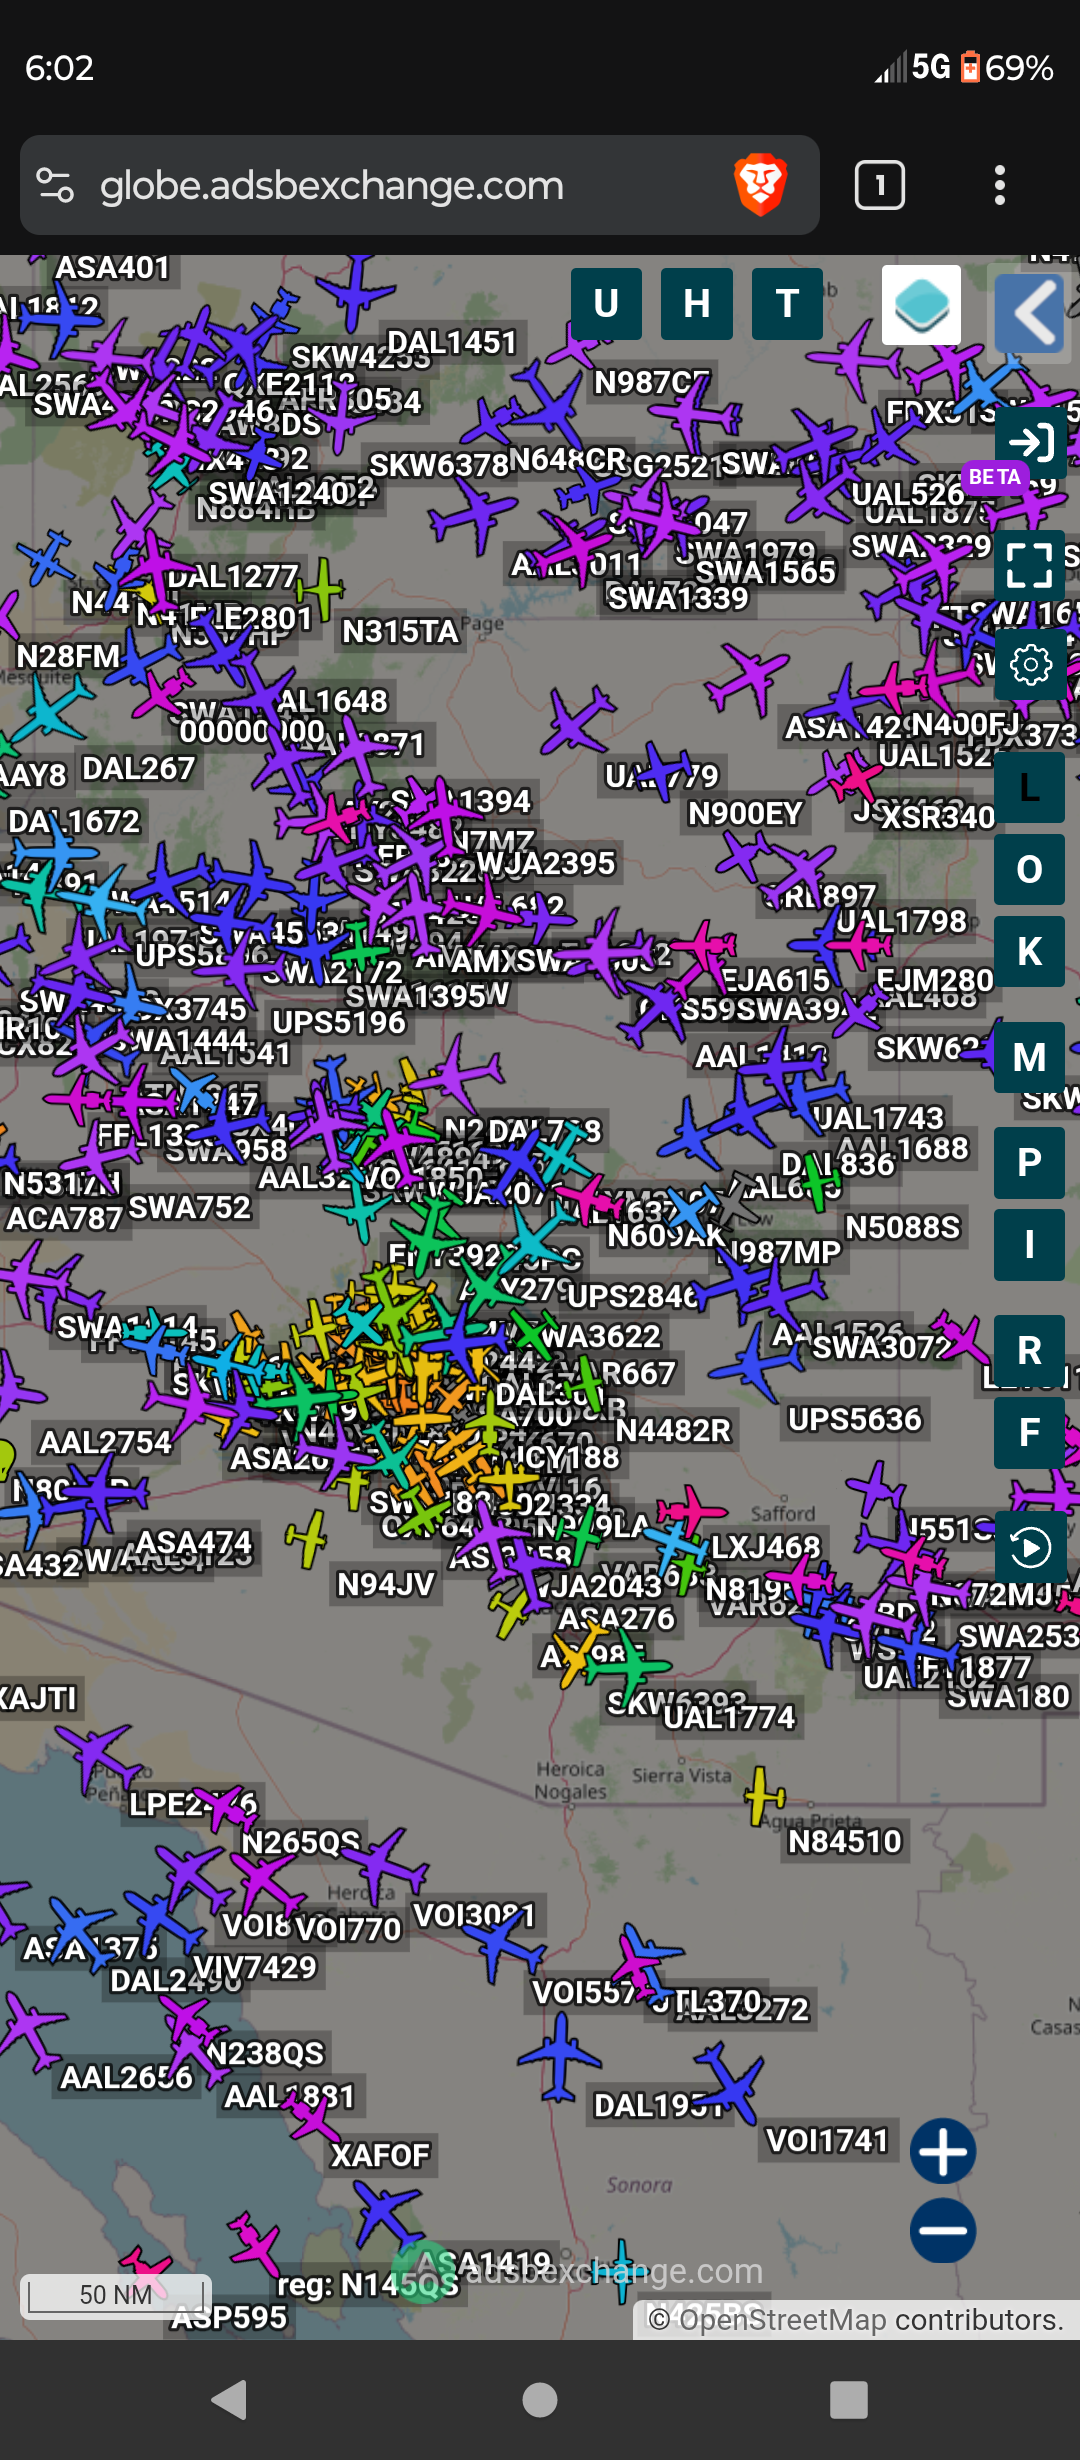This screenshot has width=1080, height=2460.
Task: Select the WJA2395 label
Action: click(545, 863)
